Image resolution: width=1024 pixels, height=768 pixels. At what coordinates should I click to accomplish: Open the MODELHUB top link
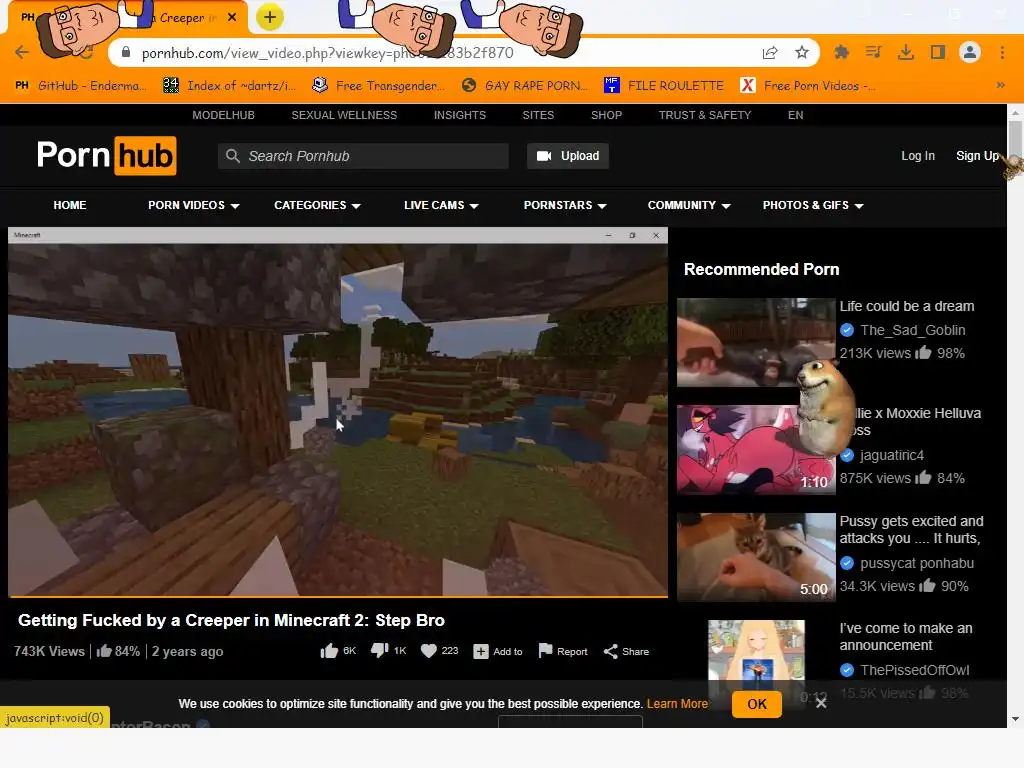point(223,115)
